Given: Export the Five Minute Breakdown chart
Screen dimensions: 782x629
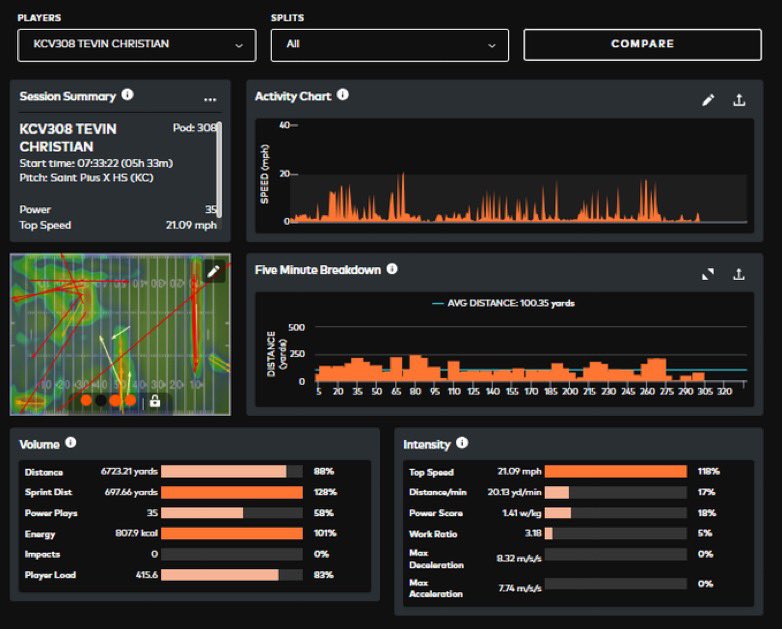Looking at the screenshot, I should [739, 274].
